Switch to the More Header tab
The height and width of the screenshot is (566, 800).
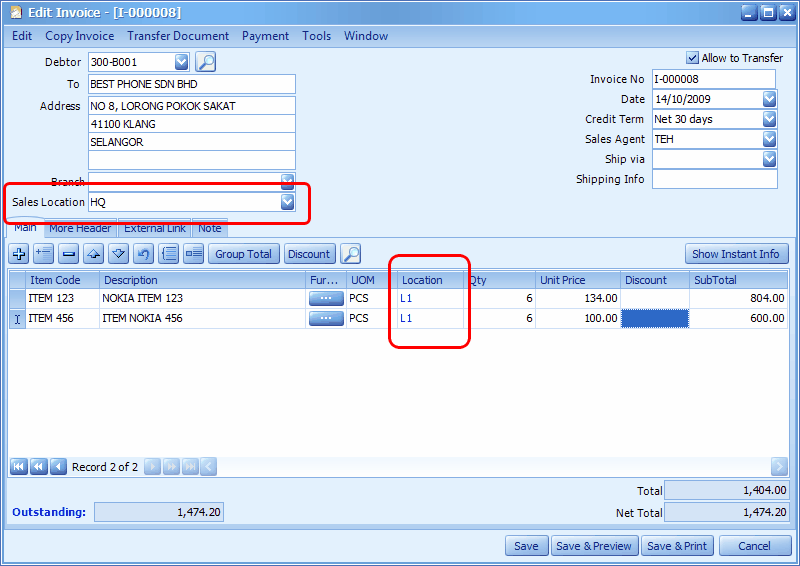pos(80,228)
